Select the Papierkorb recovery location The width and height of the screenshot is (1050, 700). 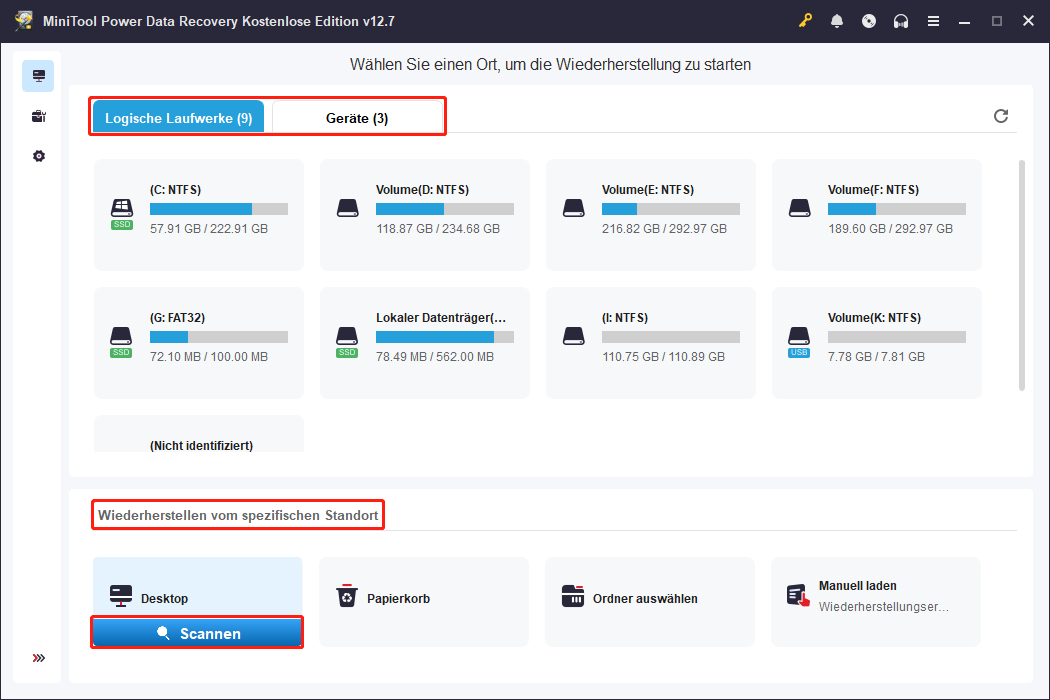tap(423, 601)
